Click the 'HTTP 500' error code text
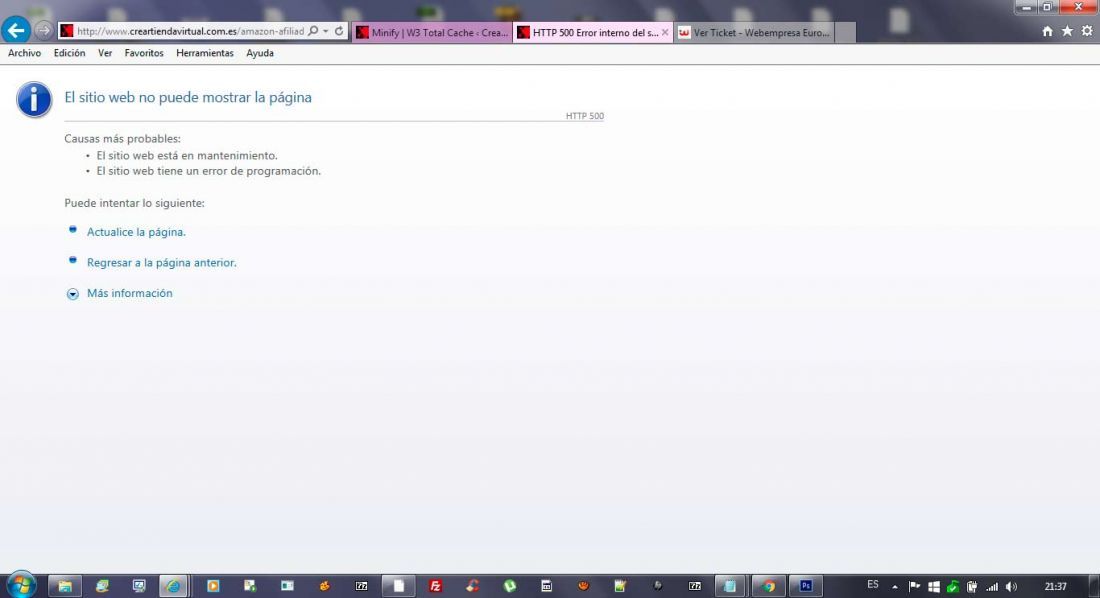 (584, 116)
